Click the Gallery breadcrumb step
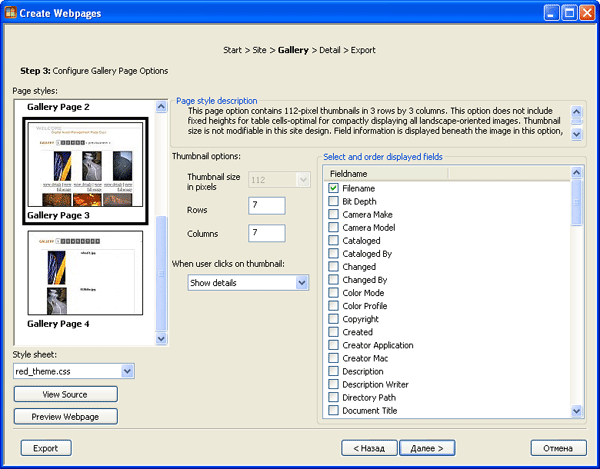The width and height of the screenshot is (600, 469). pyautogui.click(x=293, y=50)
